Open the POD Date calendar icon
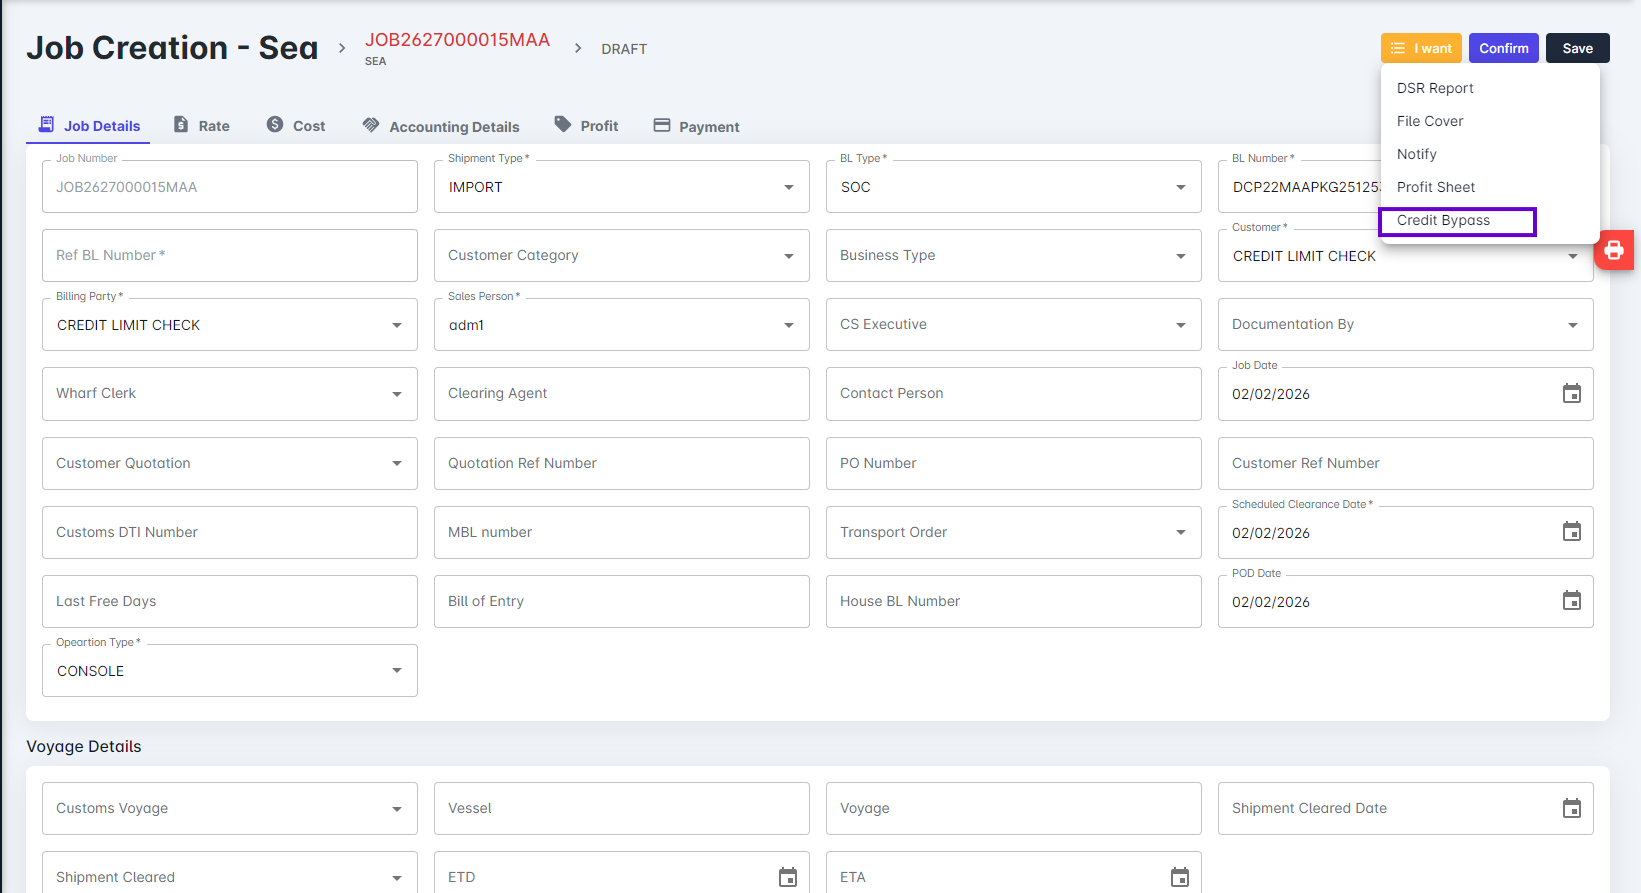The height and width of the screenshot is (893, 1641). point(1571,601)
